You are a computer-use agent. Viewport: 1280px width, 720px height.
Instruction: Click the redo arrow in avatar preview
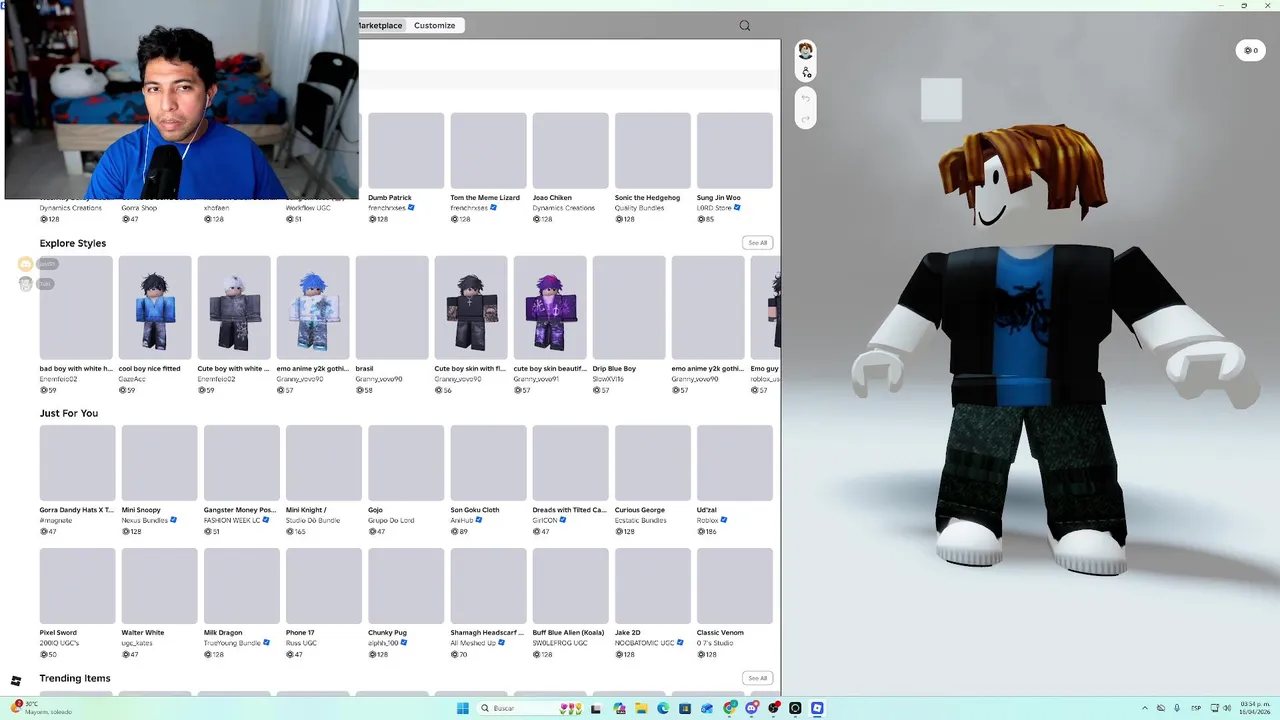click(x=805, y=119)
